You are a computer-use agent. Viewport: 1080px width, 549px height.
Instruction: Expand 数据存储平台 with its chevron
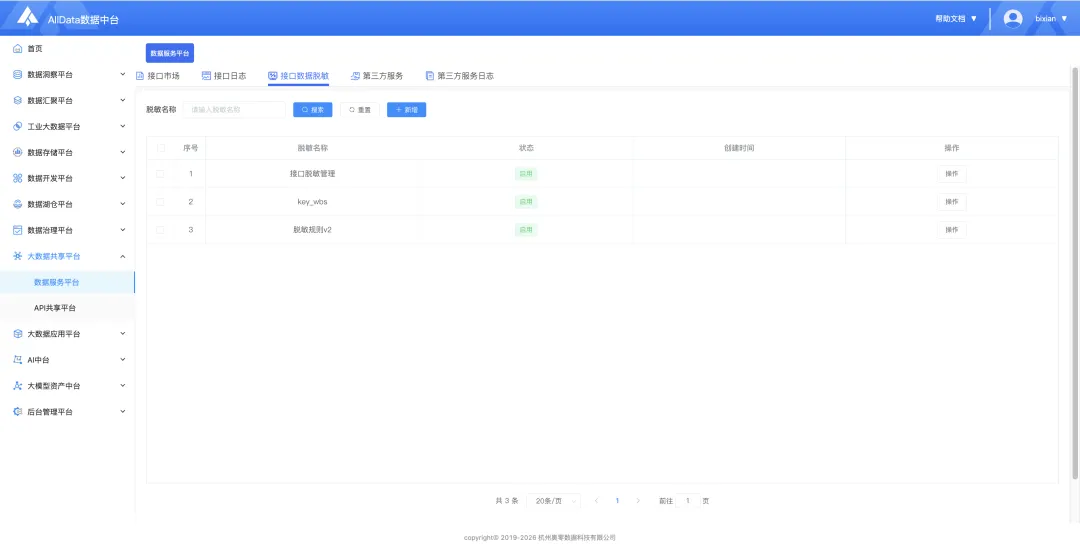pyautogui.click(x=123, y=152)
